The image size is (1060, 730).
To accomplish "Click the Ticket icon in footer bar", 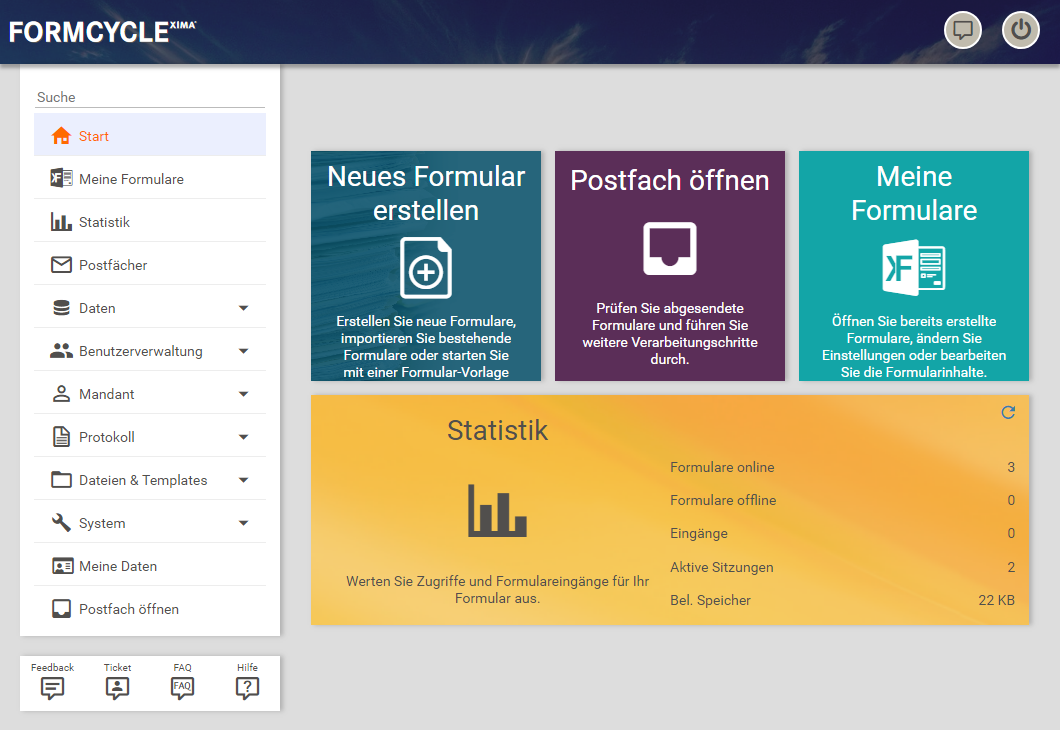I will click(x=117, y=687).
